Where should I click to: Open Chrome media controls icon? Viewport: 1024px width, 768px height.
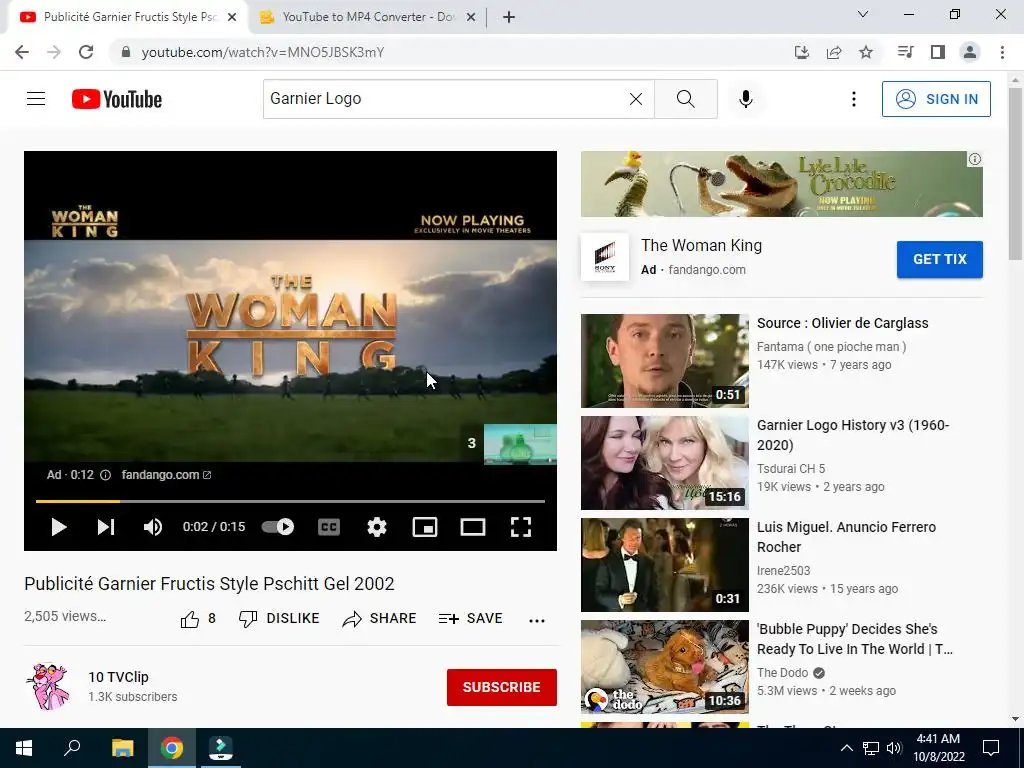tap(905, 52)
